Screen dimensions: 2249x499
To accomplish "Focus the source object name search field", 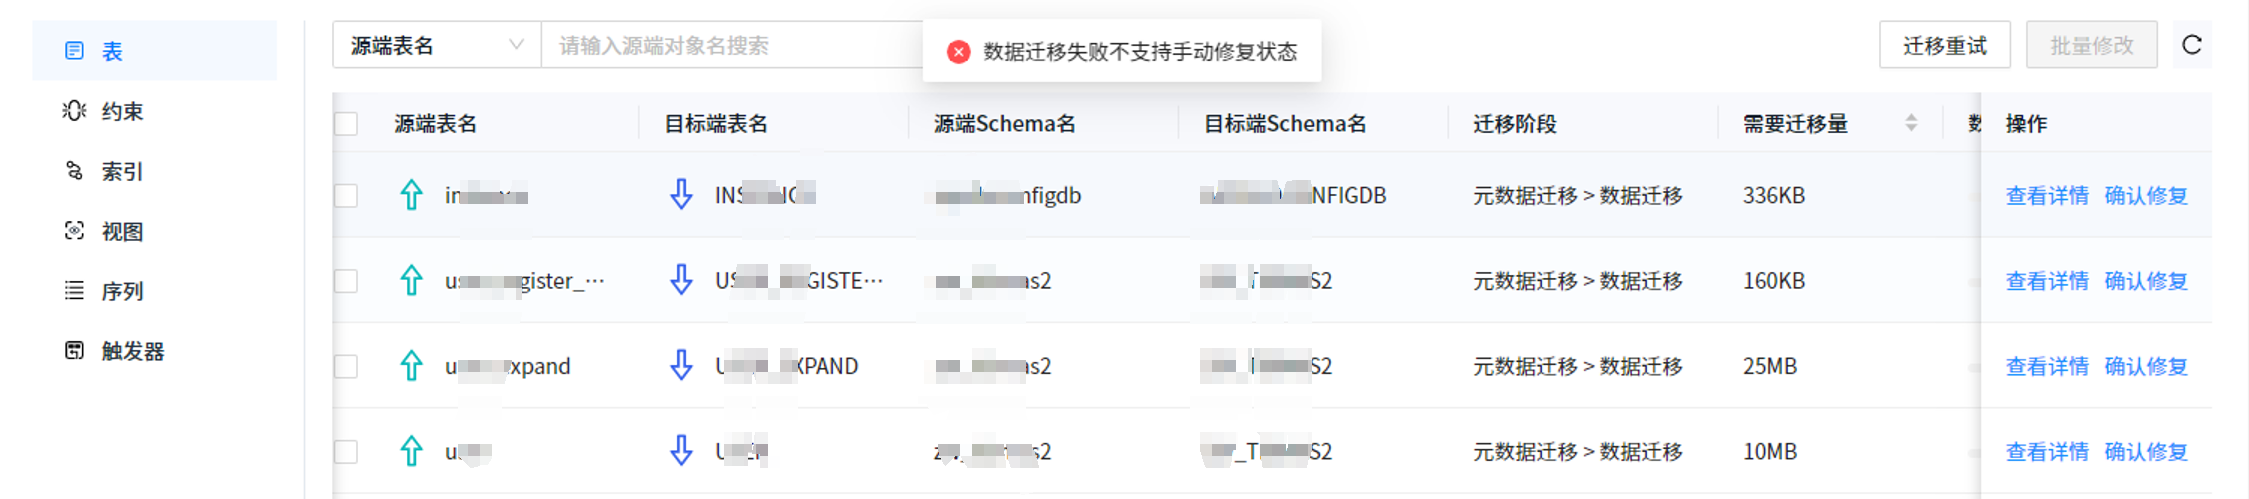I will tap(730, 45).
